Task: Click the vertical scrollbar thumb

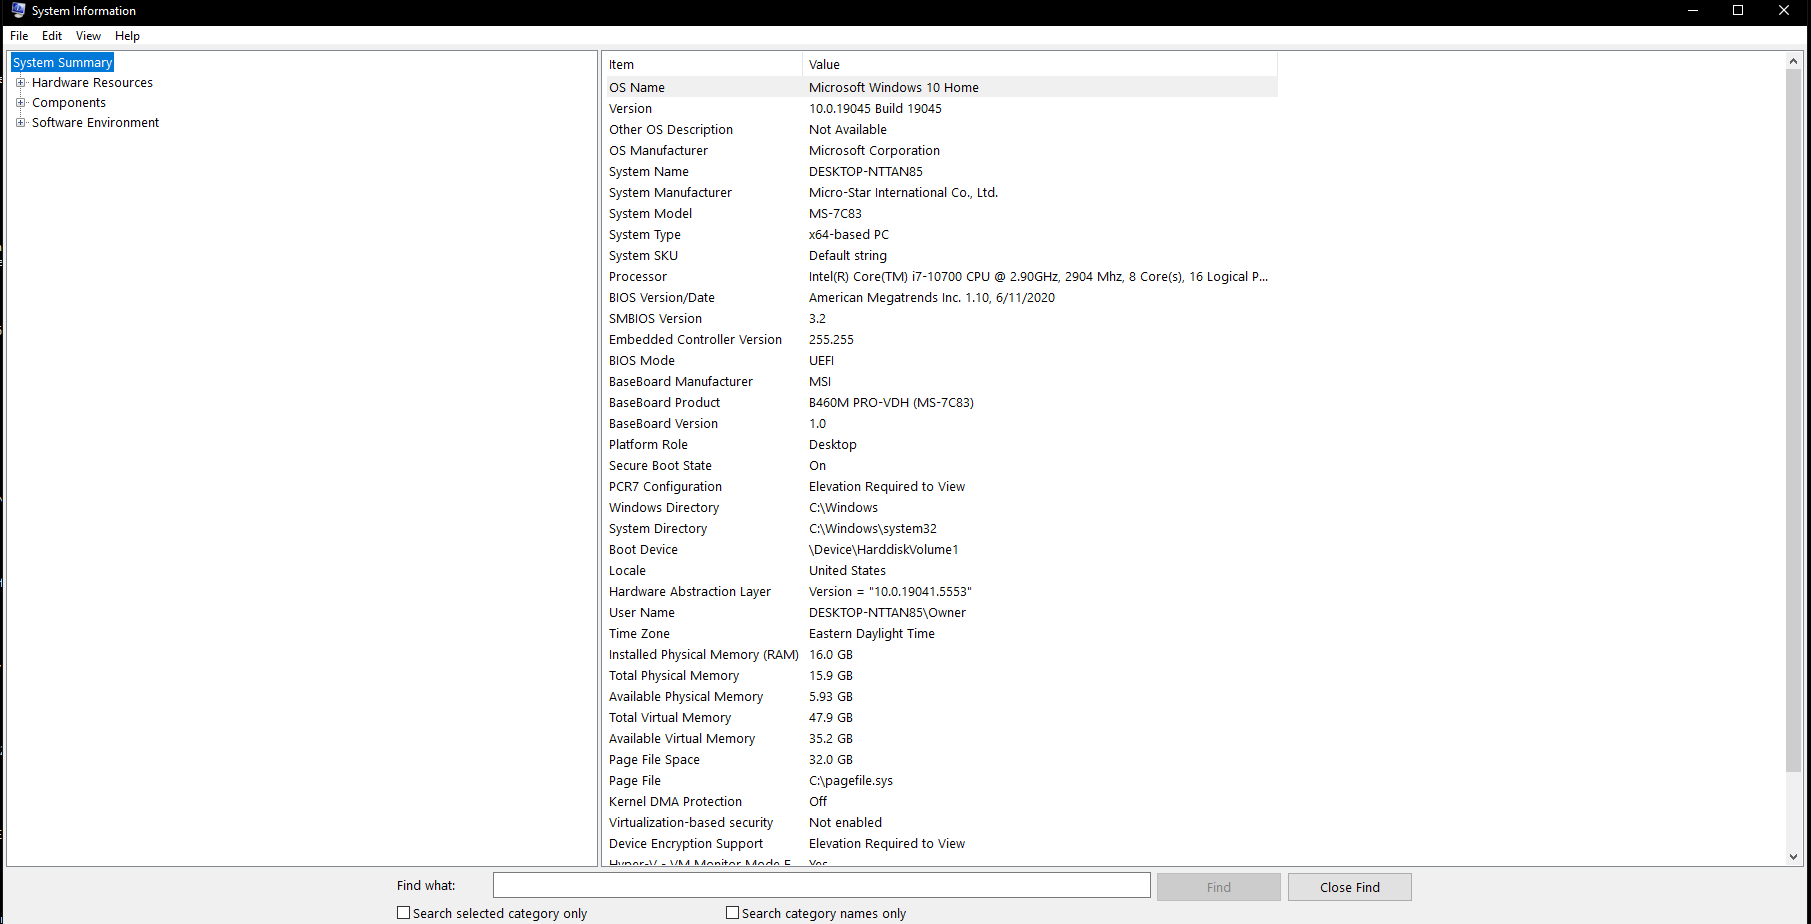Action: pos(1793,420)
